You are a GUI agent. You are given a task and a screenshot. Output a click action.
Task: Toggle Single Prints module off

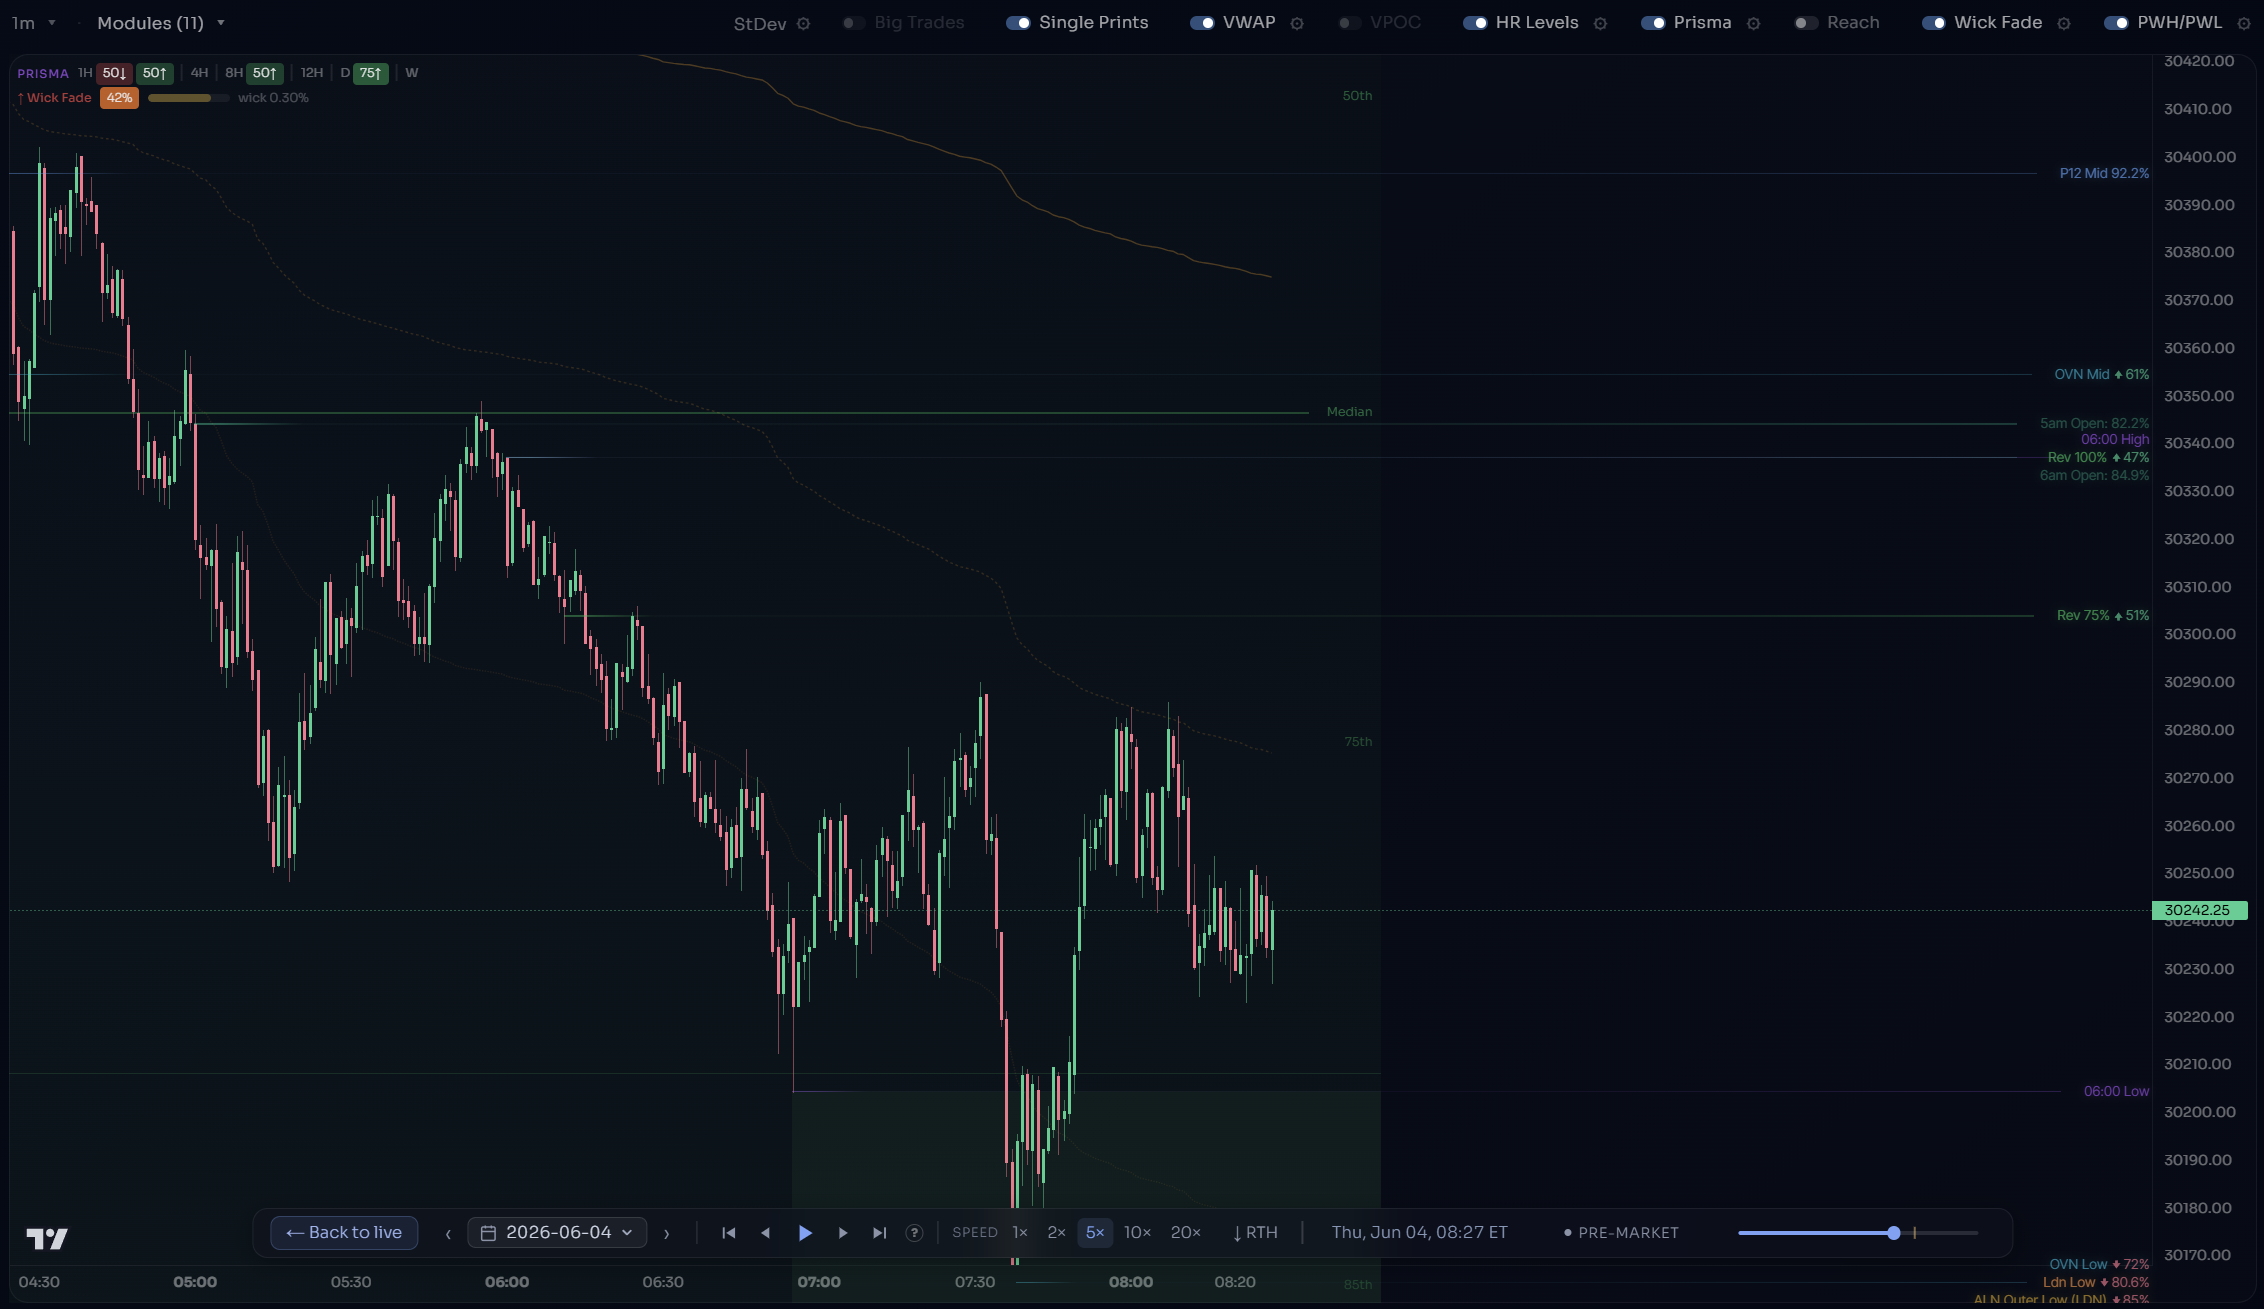[1018, 23]
